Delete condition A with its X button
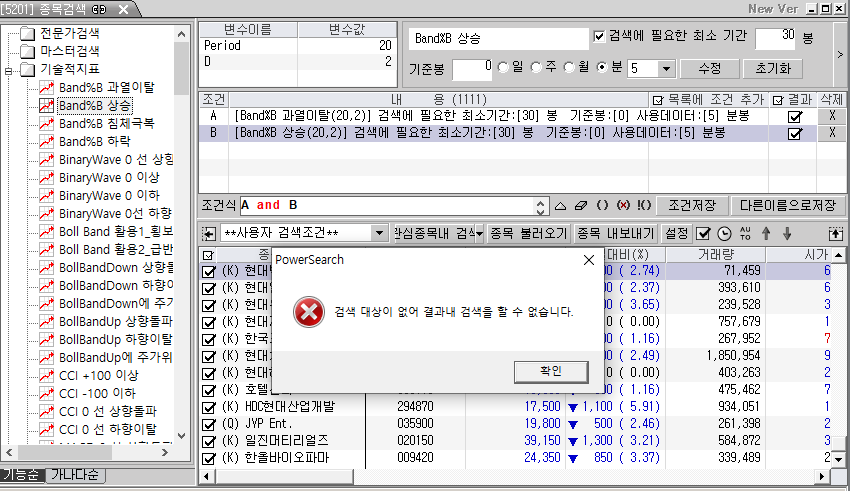850x491 pixels. [x=832, y=116]
